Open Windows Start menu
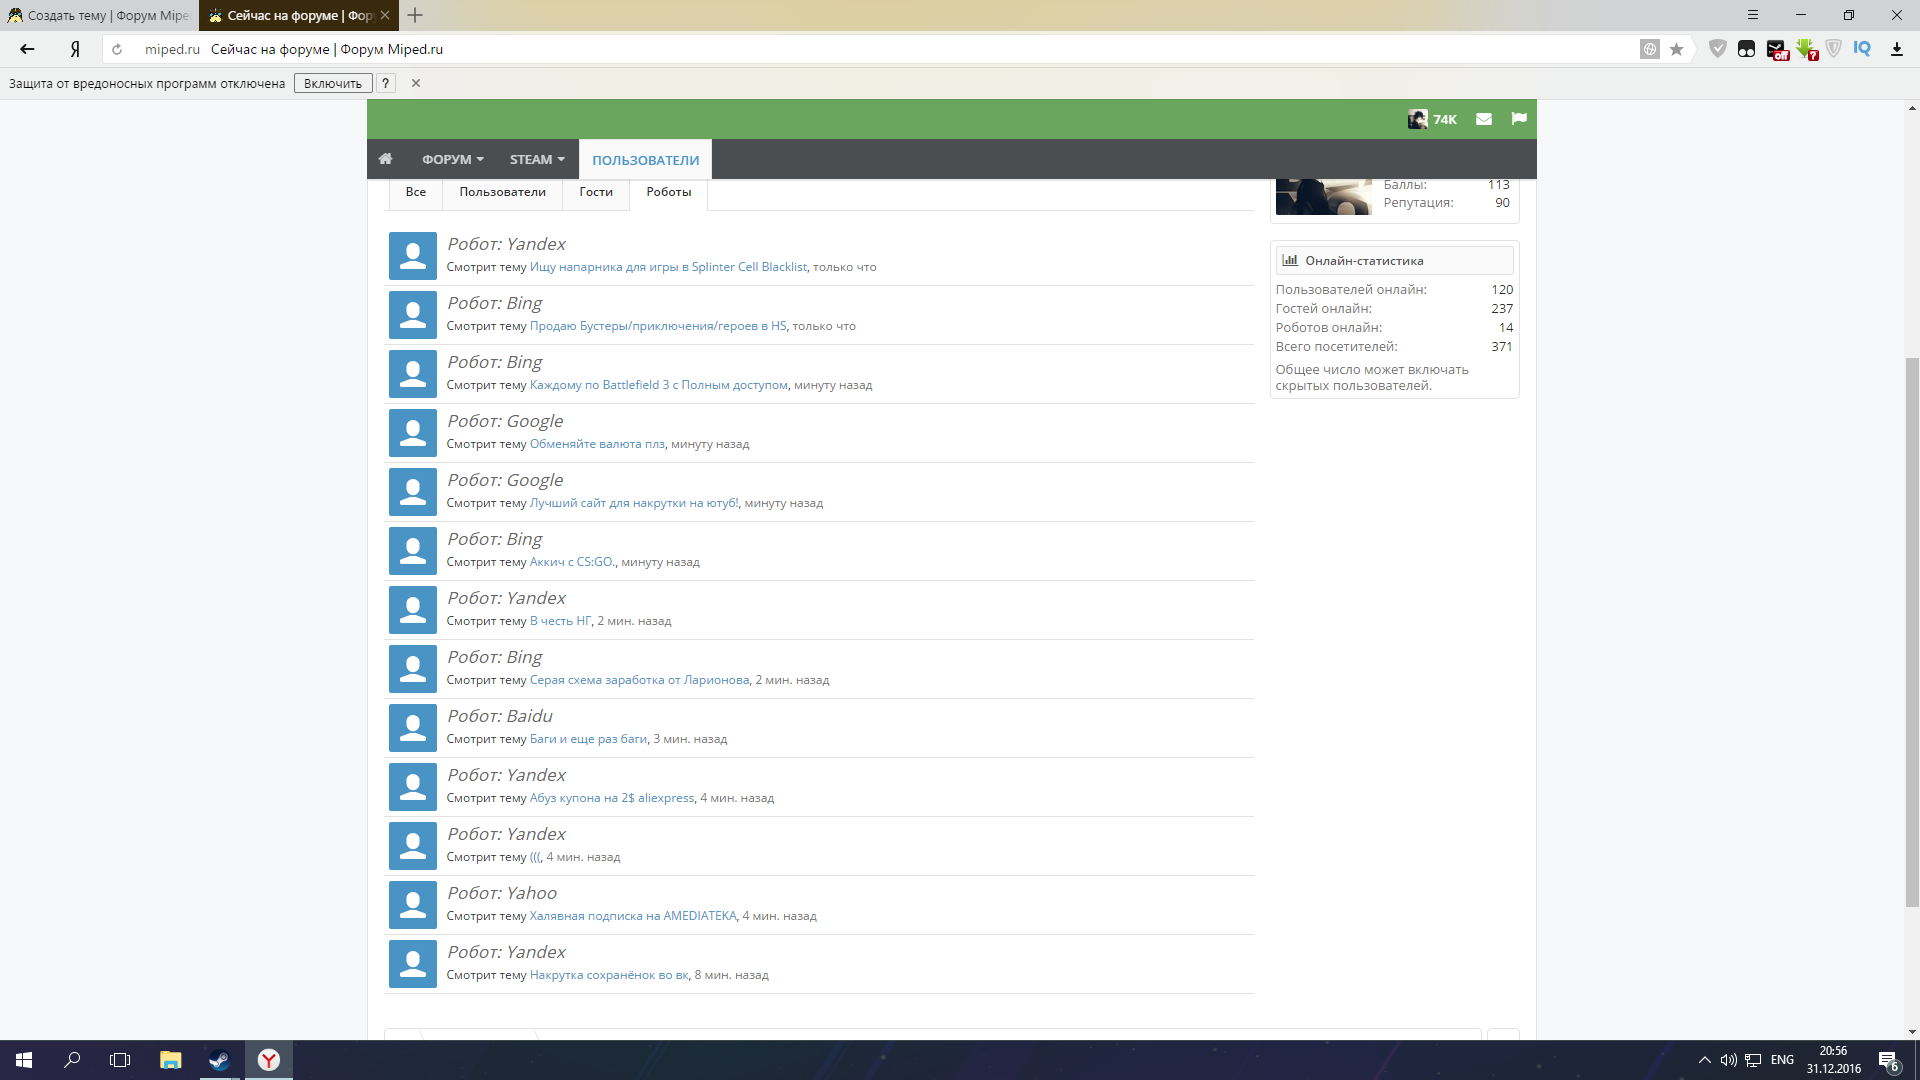This screenshot has width=1920, height=1080. (24, 1060)
